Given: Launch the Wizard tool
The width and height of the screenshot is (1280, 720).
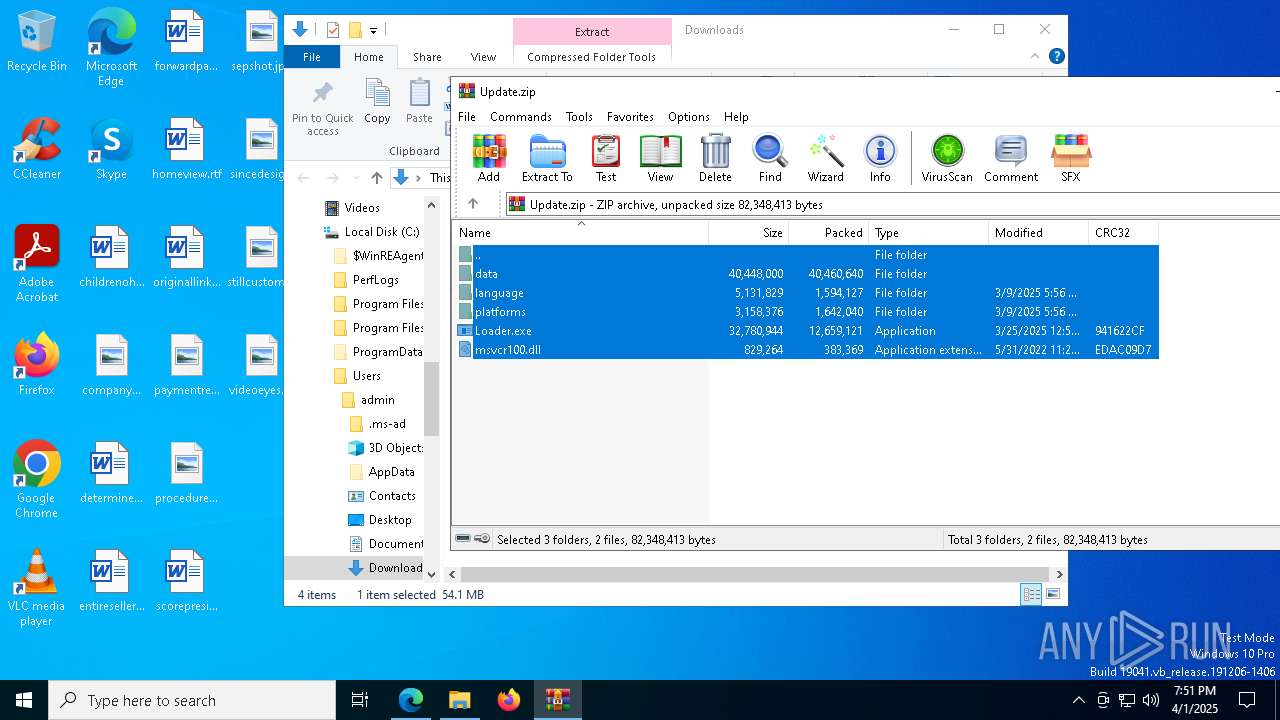Looking at the screenshot, I should [x=826, y=159].
